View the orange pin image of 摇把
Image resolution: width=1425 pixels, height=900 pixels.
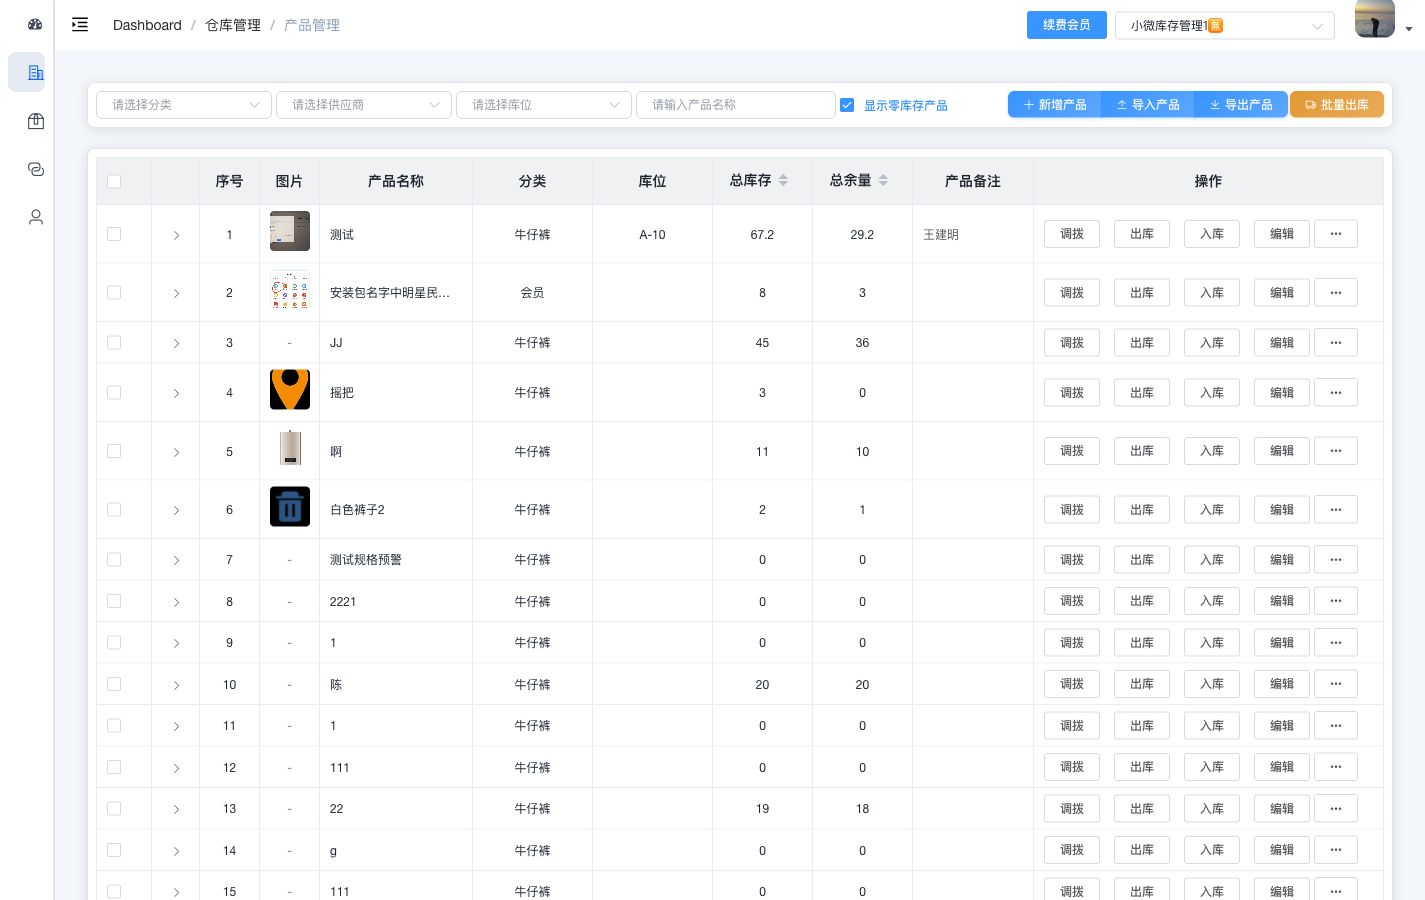click(x=290, y=390)
